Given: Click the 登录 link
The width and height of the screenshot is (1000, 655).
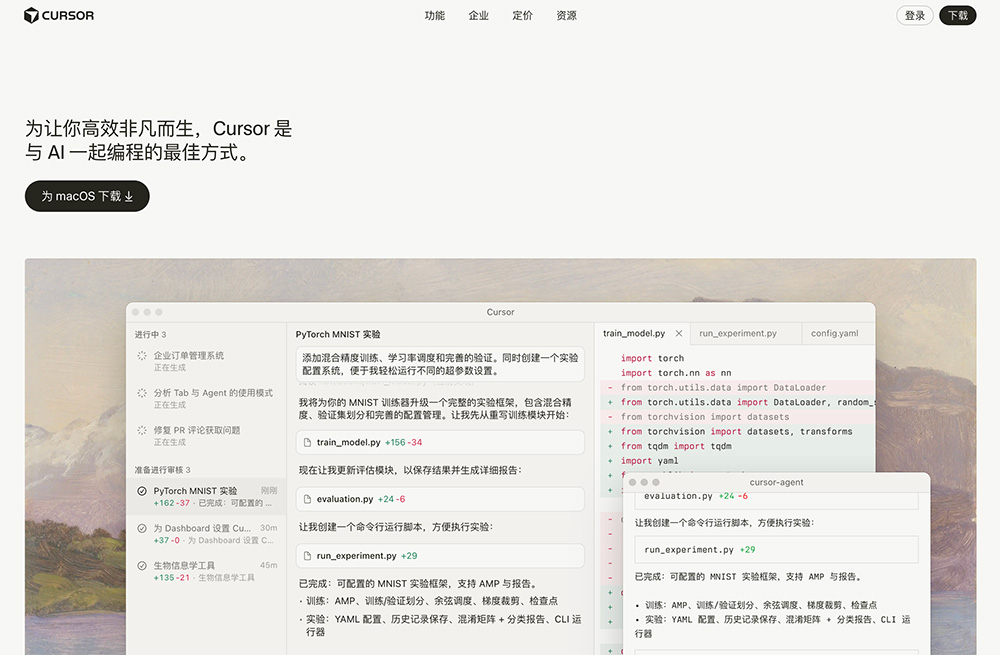Looking at the screenshot, I should point(914,15).
